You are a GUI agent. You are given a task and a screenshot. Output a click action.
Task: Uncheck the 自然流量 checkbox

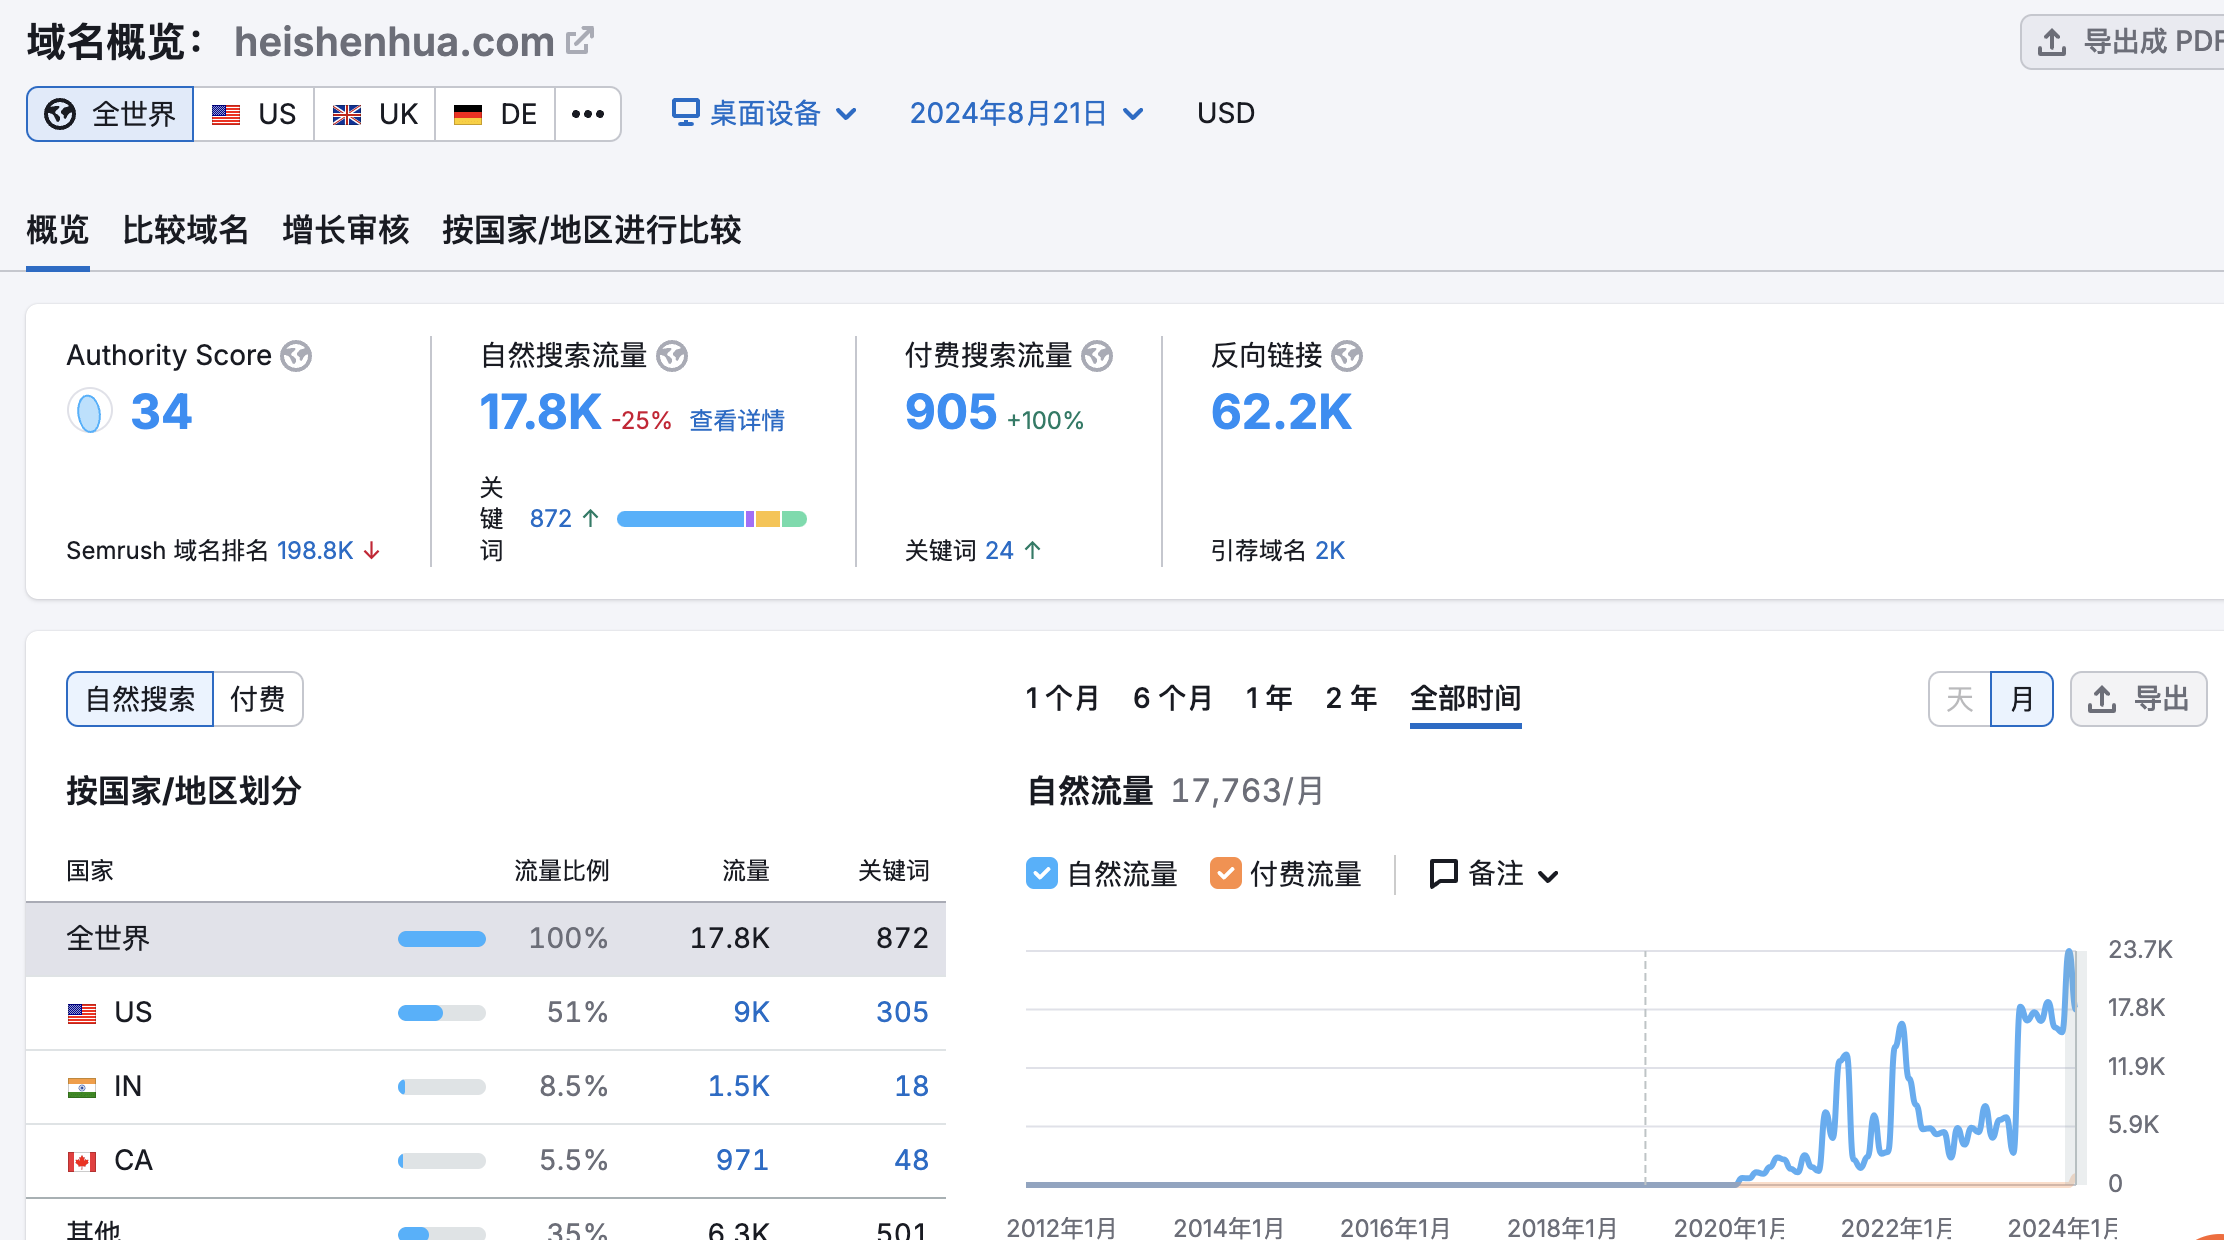pos(1041,873)
